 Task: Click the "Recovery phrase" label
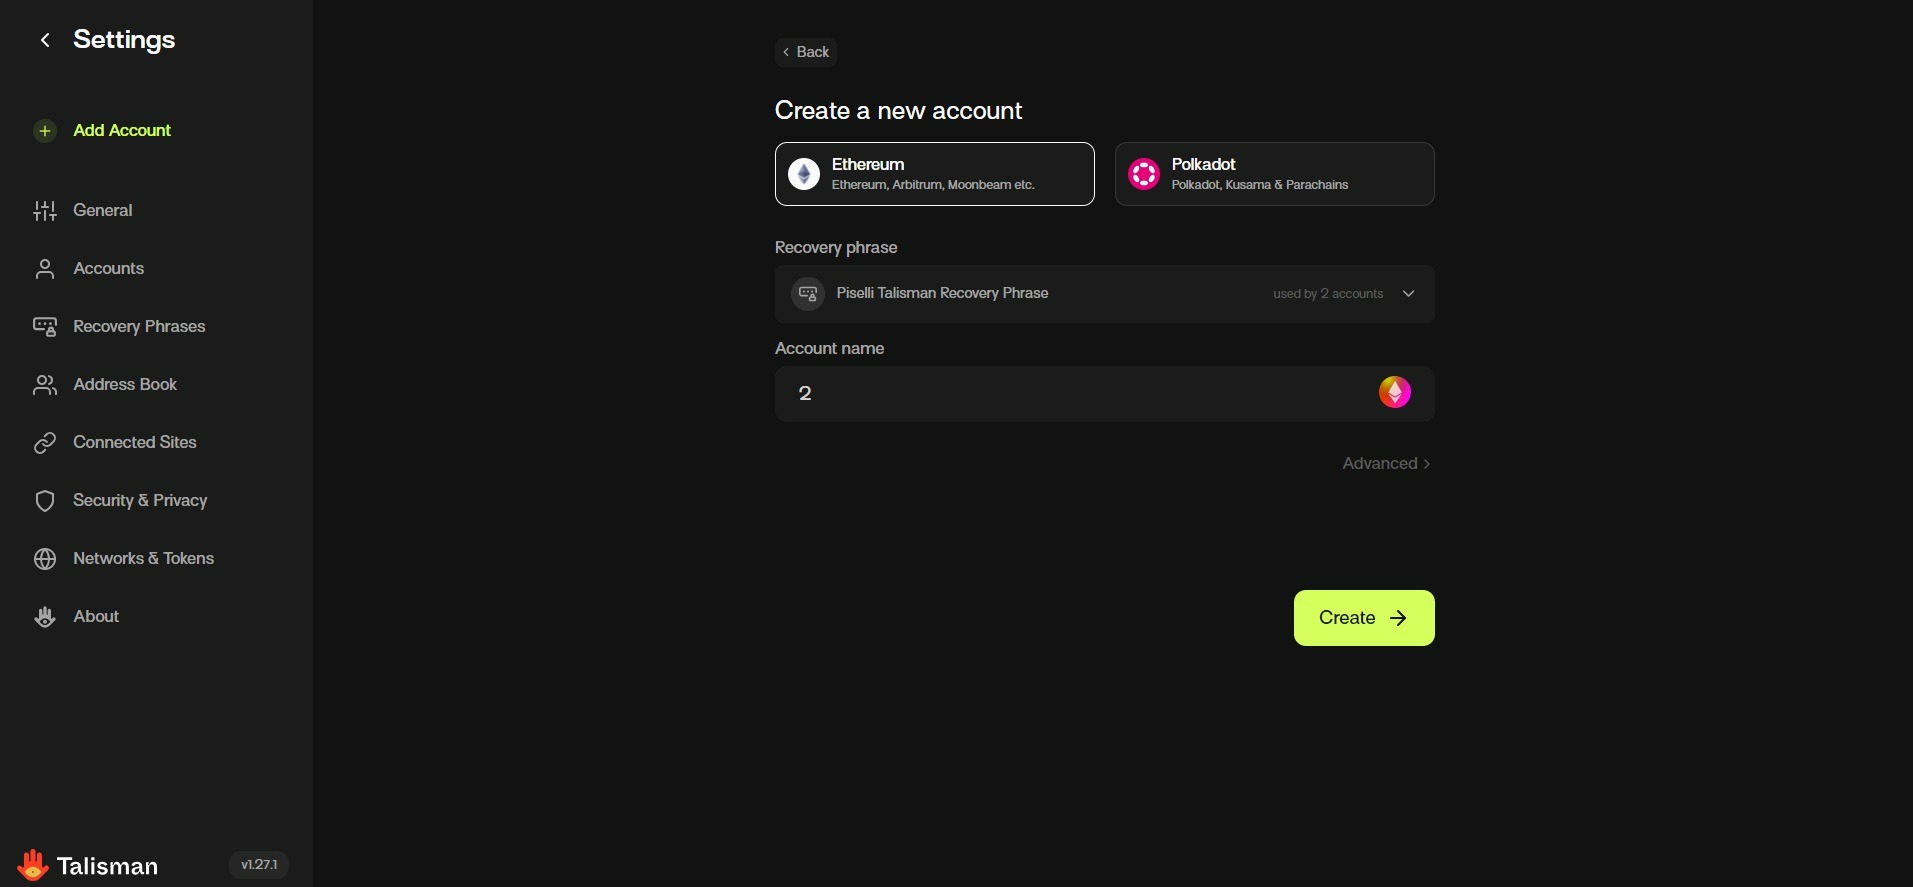[x=836, y=248]
